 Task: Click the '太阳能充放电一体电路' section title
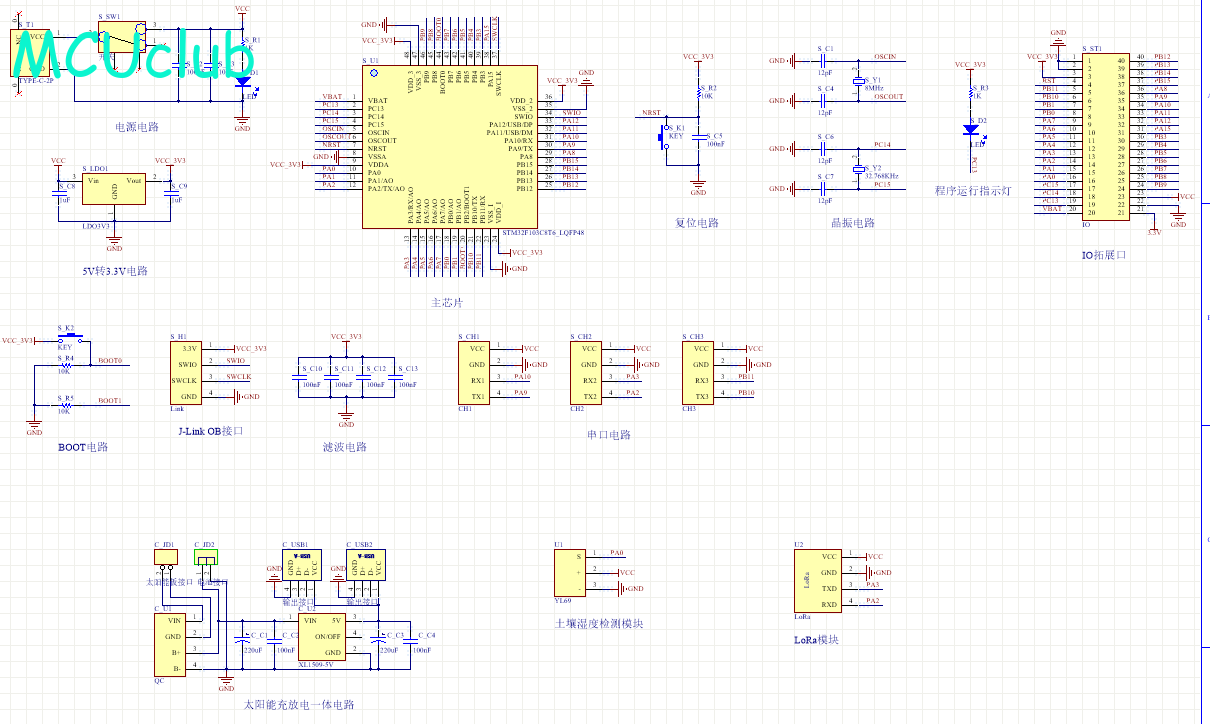(x=299, y=704)
